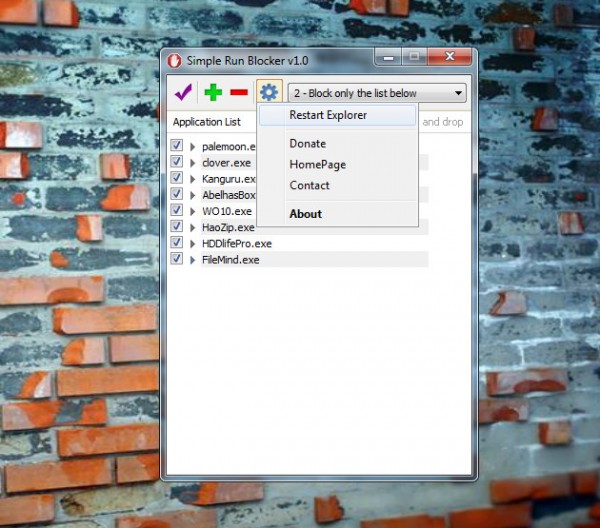
Task: Disable the WO10.exe checkbox
Action: 176,210
